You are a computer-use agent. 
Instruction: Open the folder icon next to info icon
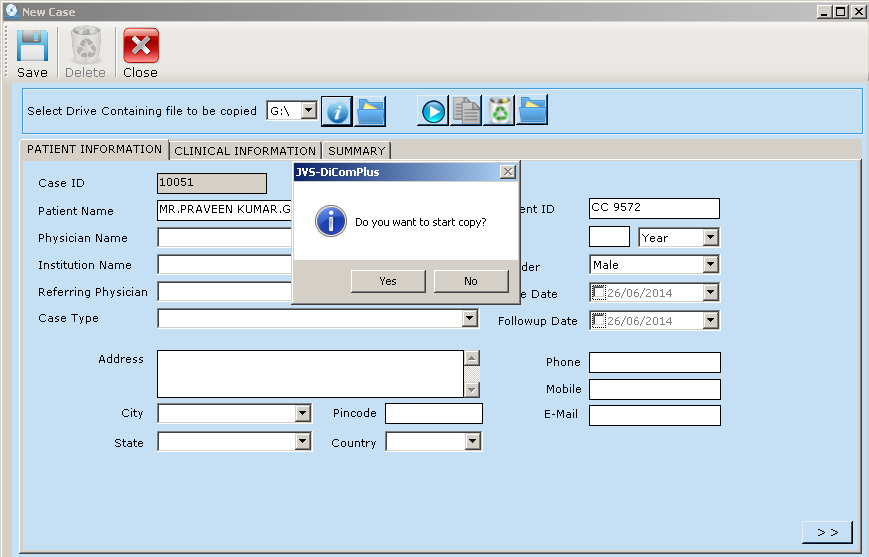(370, 111)
